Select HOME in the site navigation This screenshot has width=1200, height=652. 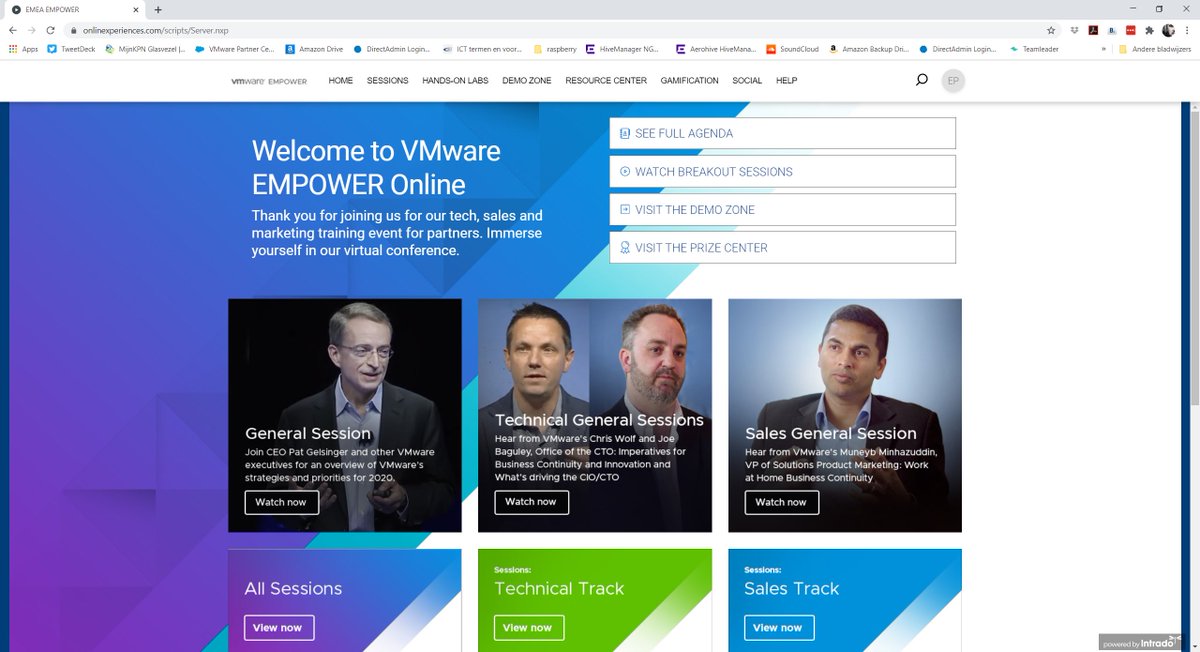[341, 81]
